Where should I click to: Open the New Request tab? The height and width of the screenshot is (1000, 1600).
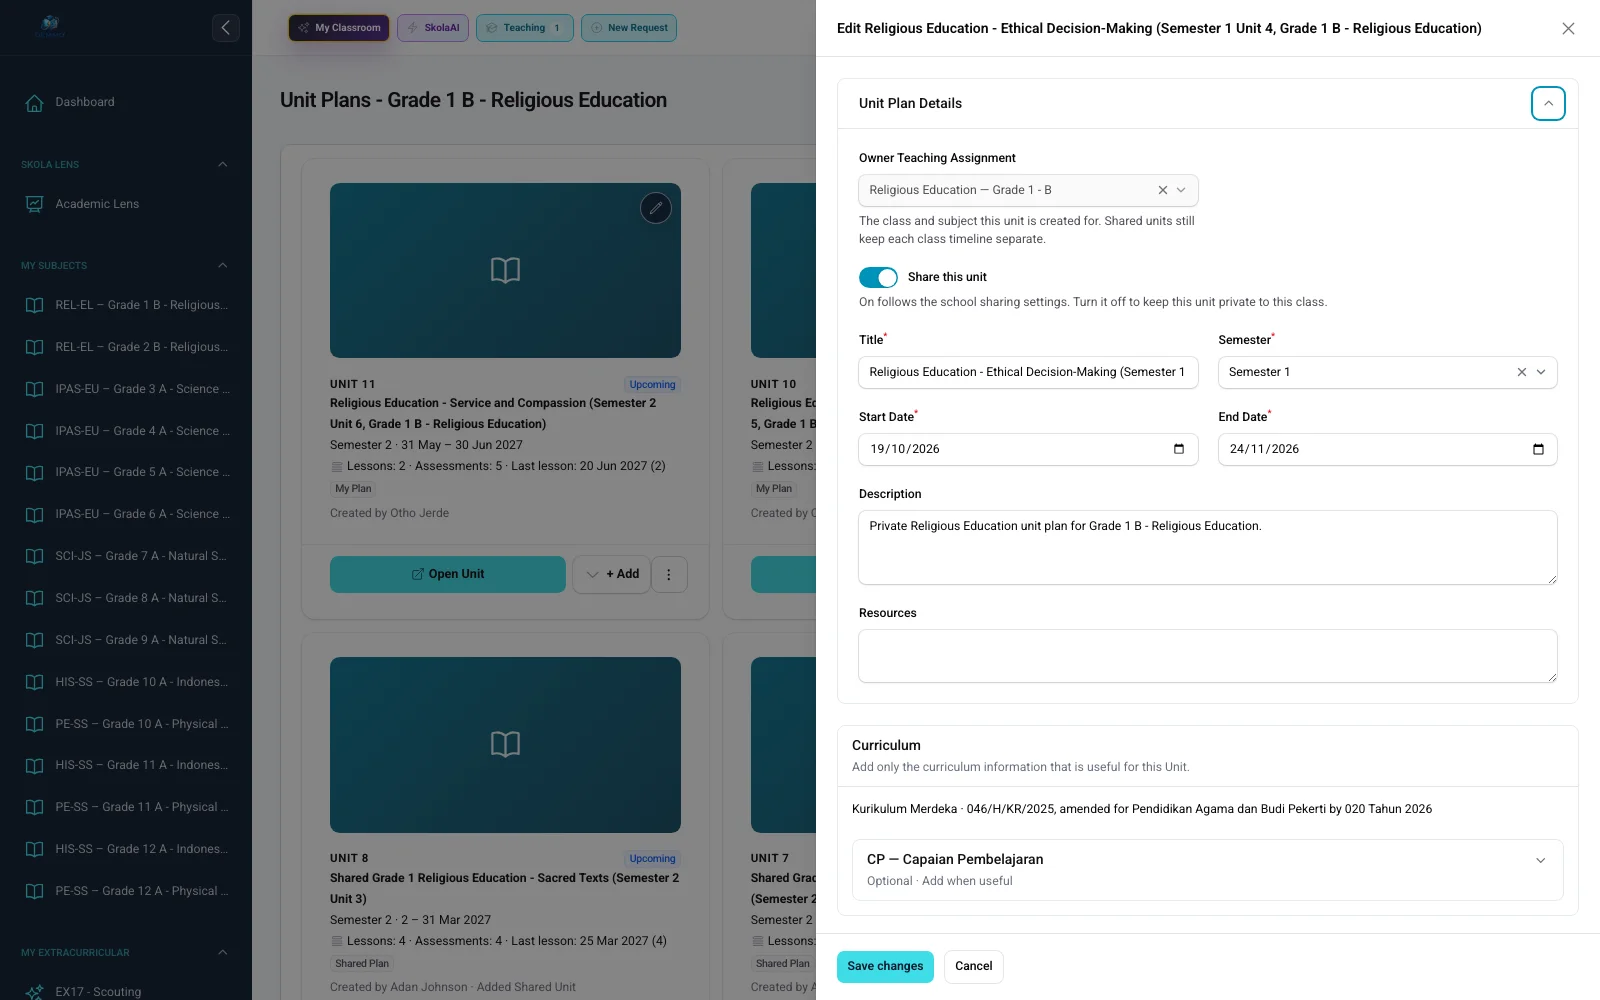pyautogui.click(x=629, y=28)
